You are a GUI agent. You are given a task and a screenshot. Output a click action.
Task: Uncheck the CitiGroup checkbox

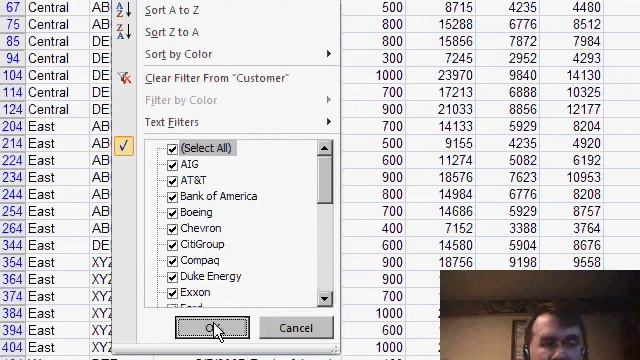point(172,245)
